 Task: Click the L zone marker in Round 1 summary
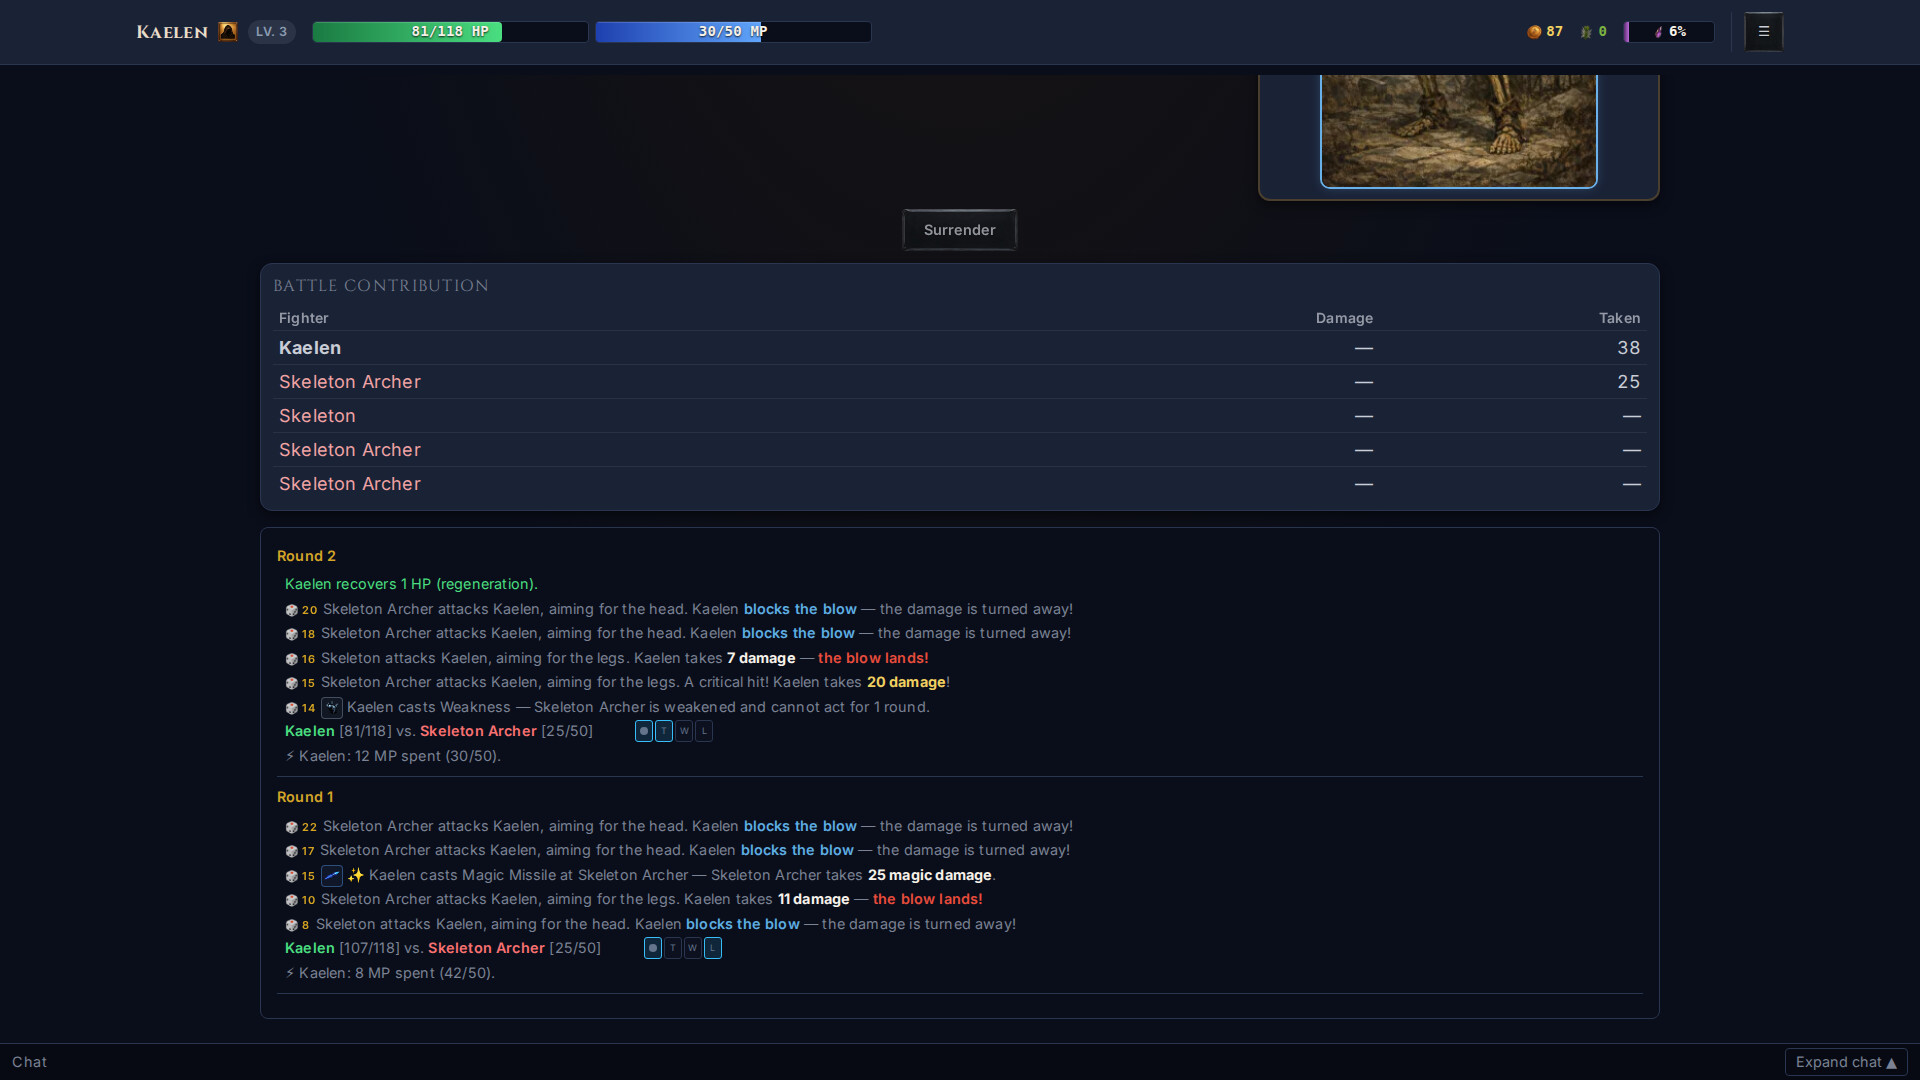click(713, 948)
